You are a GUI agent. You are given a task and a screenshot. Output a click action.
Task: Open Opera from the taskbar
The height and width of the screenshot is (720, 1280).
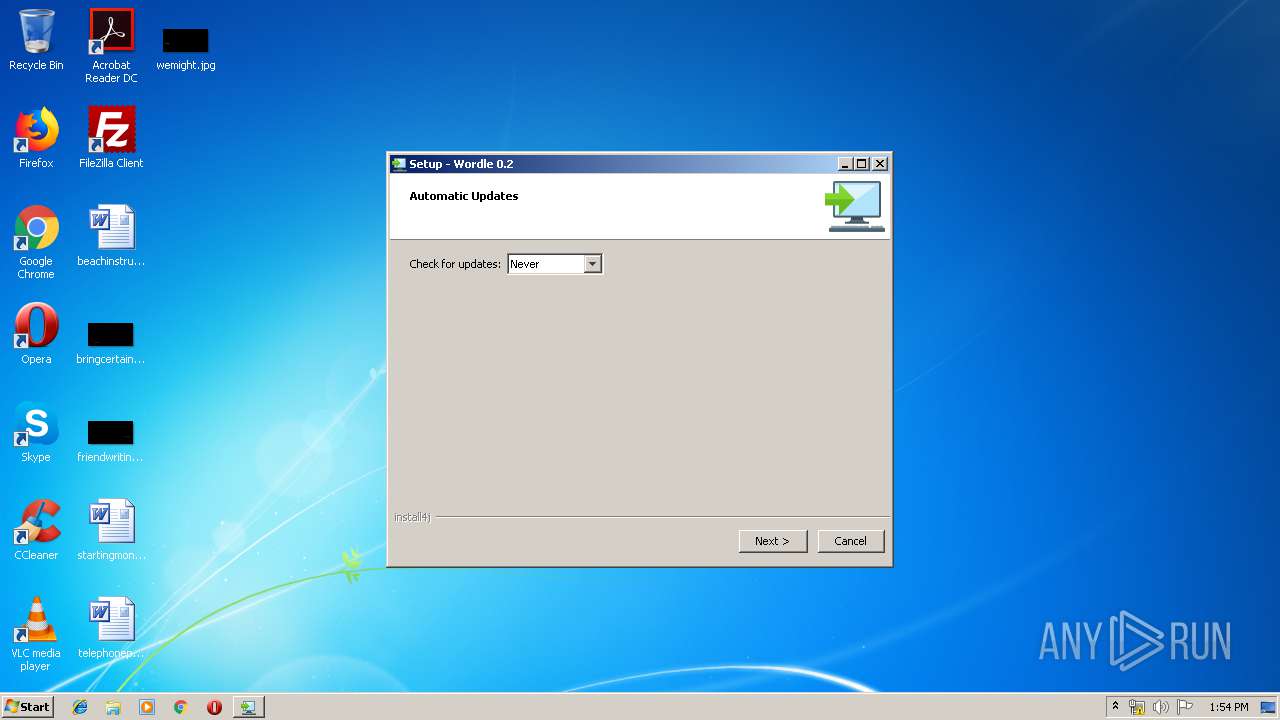pyautogui.click(x=214, y=707)
